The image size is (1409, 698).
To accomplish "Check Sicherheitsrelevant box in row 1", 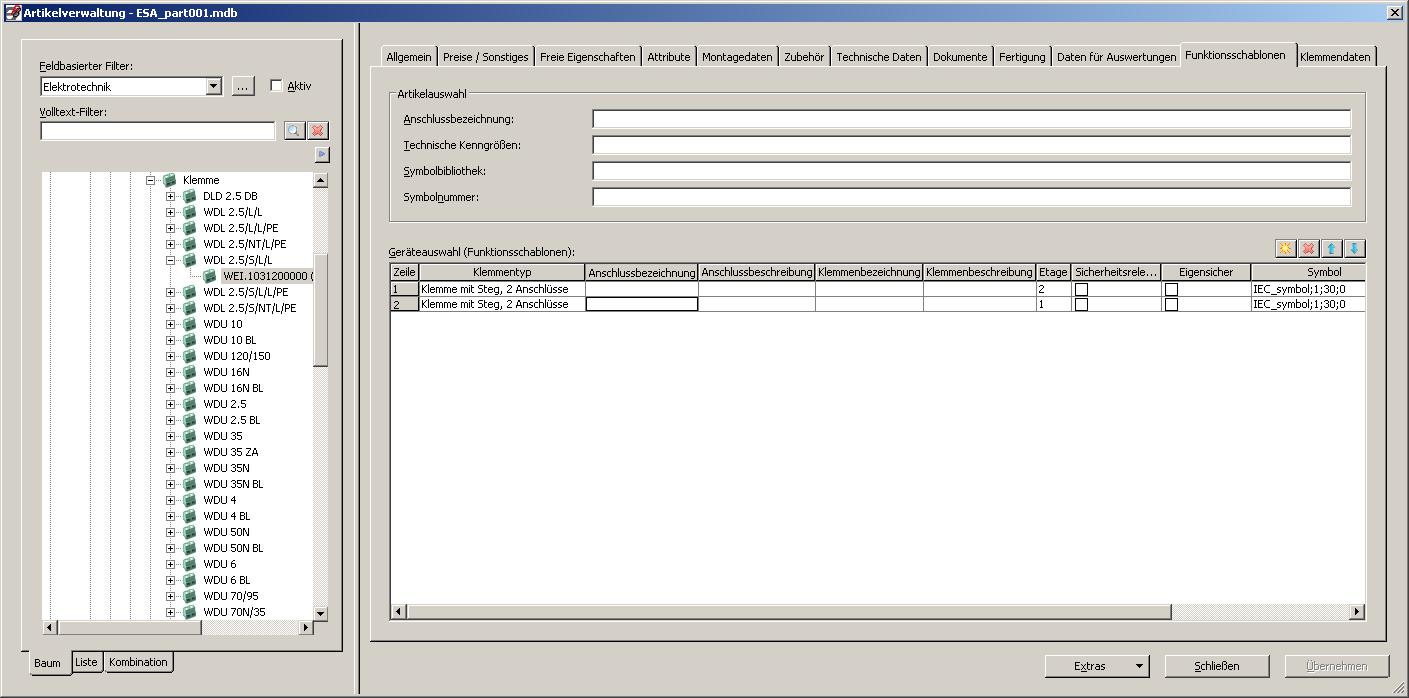I will pyautogui.click(x=1081, y=289).
